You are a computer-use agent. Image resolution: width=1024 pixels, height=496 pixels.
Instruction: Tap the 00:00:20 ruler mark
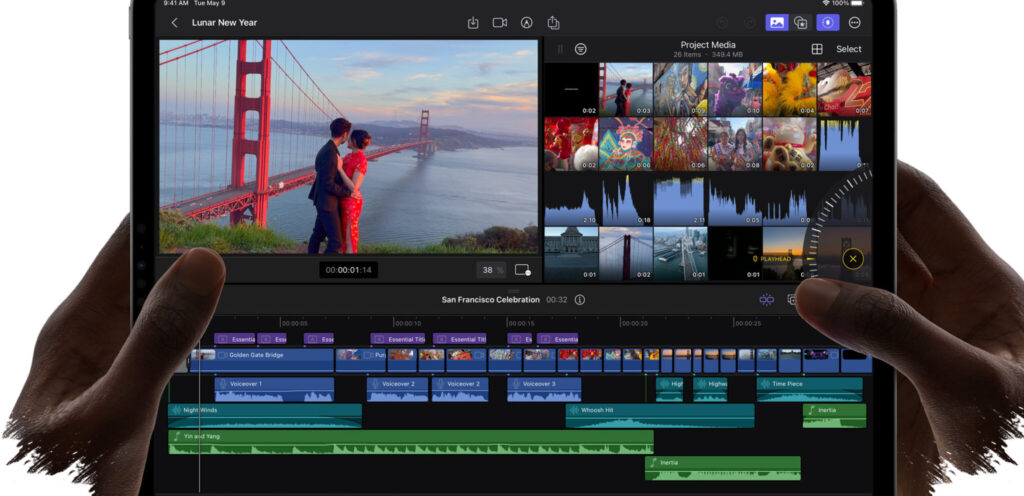(634, 323)
